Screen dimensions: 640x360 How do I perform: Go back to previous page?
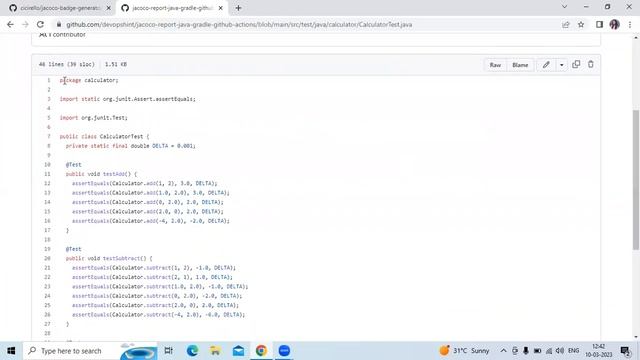(10, 24)
